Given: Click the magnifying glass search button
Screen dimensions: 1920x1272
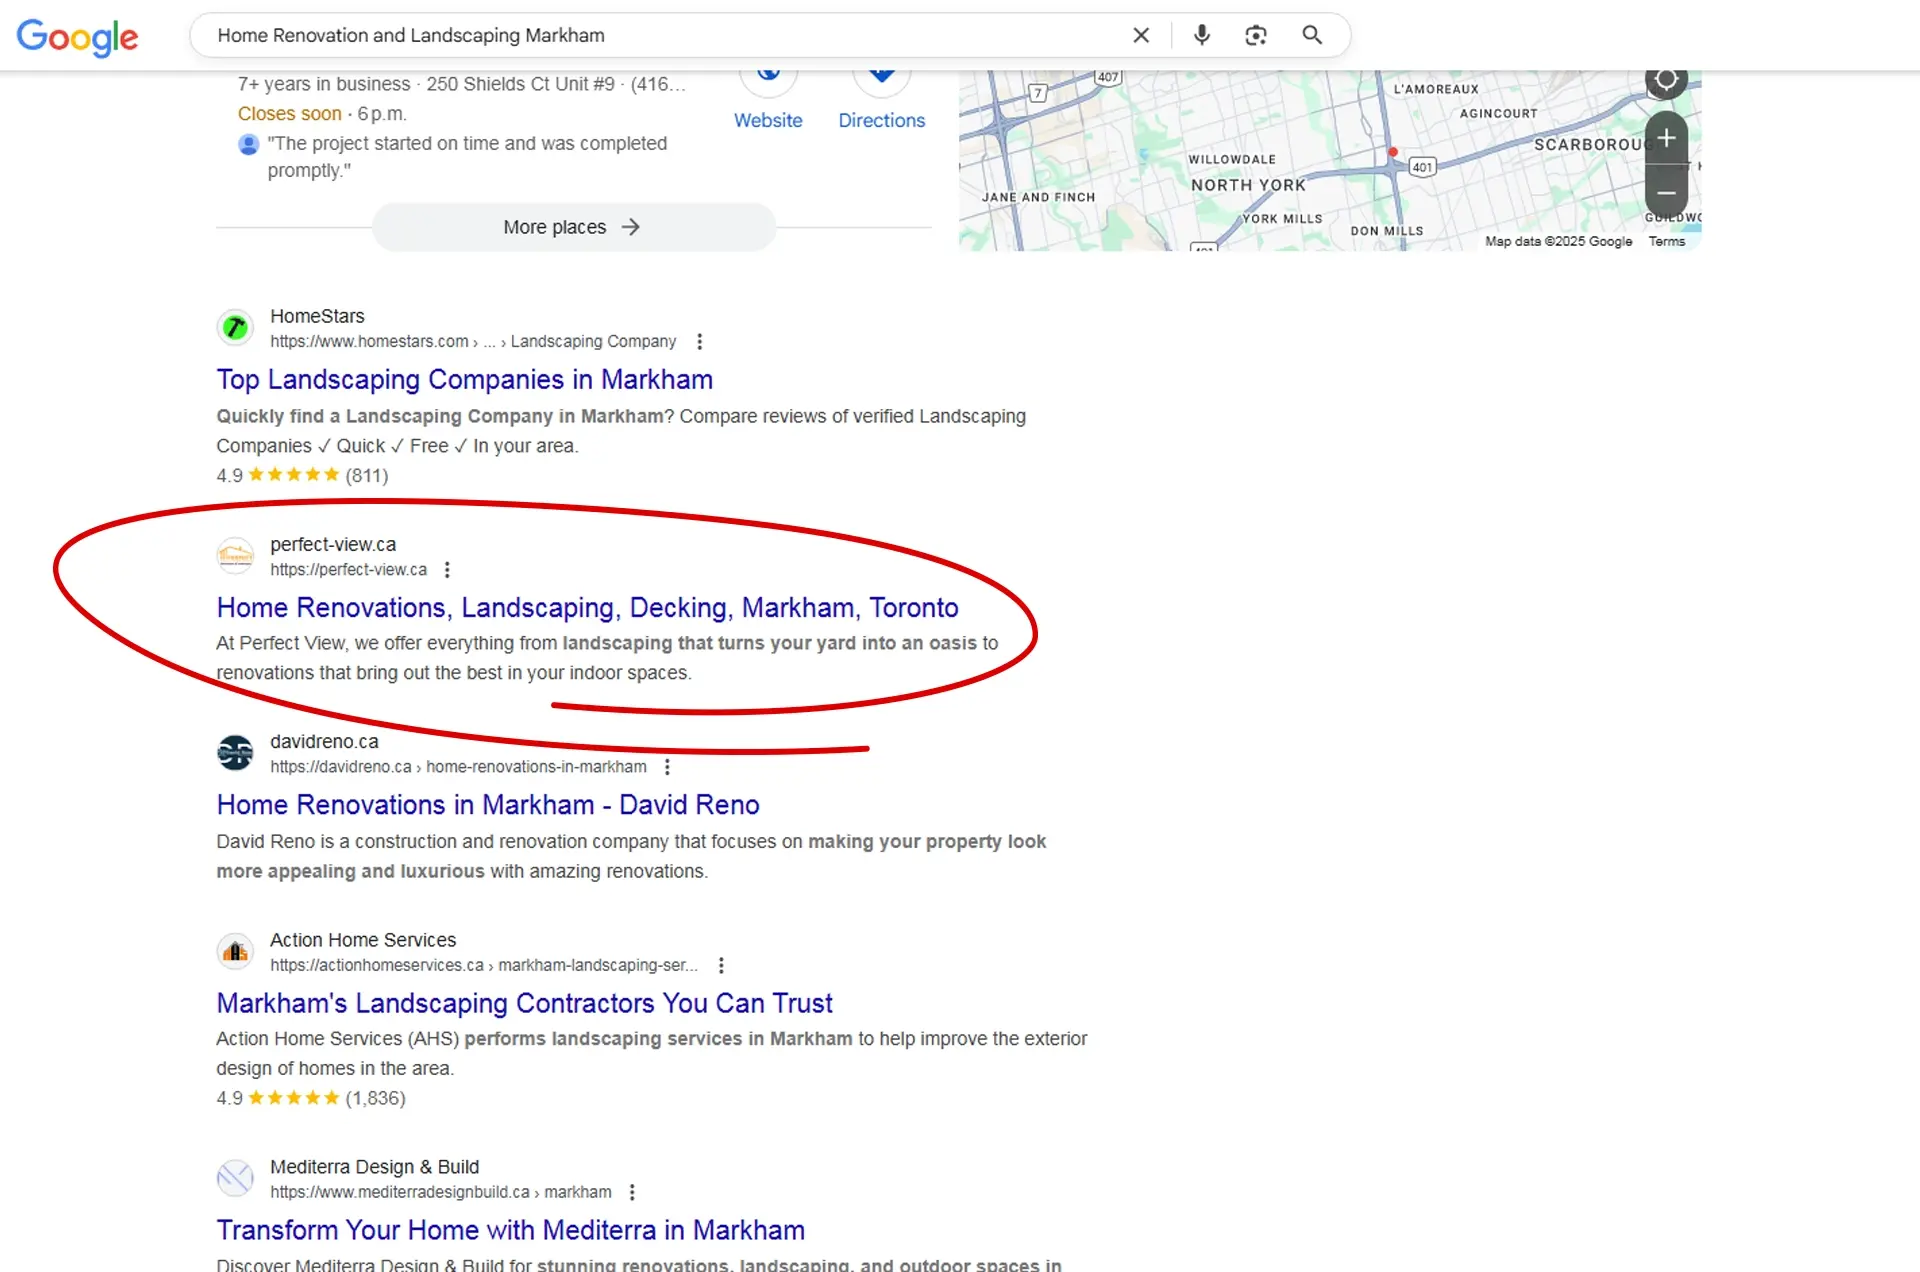Looking at the screenshot, I should coord(1312,35).
